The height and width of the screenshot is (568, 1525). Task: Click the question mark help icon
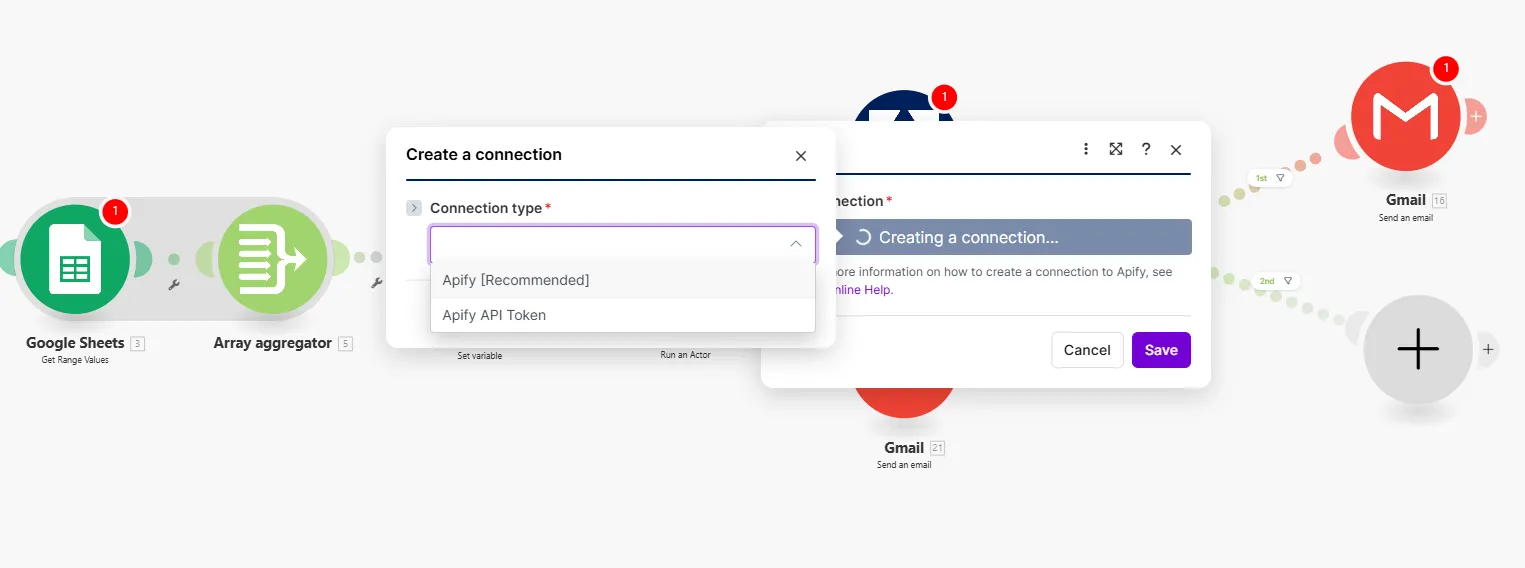click(x=1146, y=149)
